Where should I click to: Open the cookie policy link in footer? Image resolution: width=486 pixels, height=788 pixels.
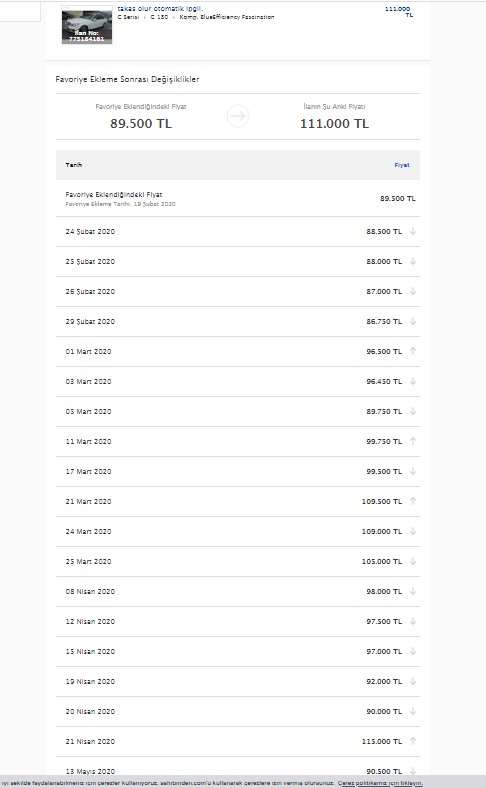[x=379, y=783]
